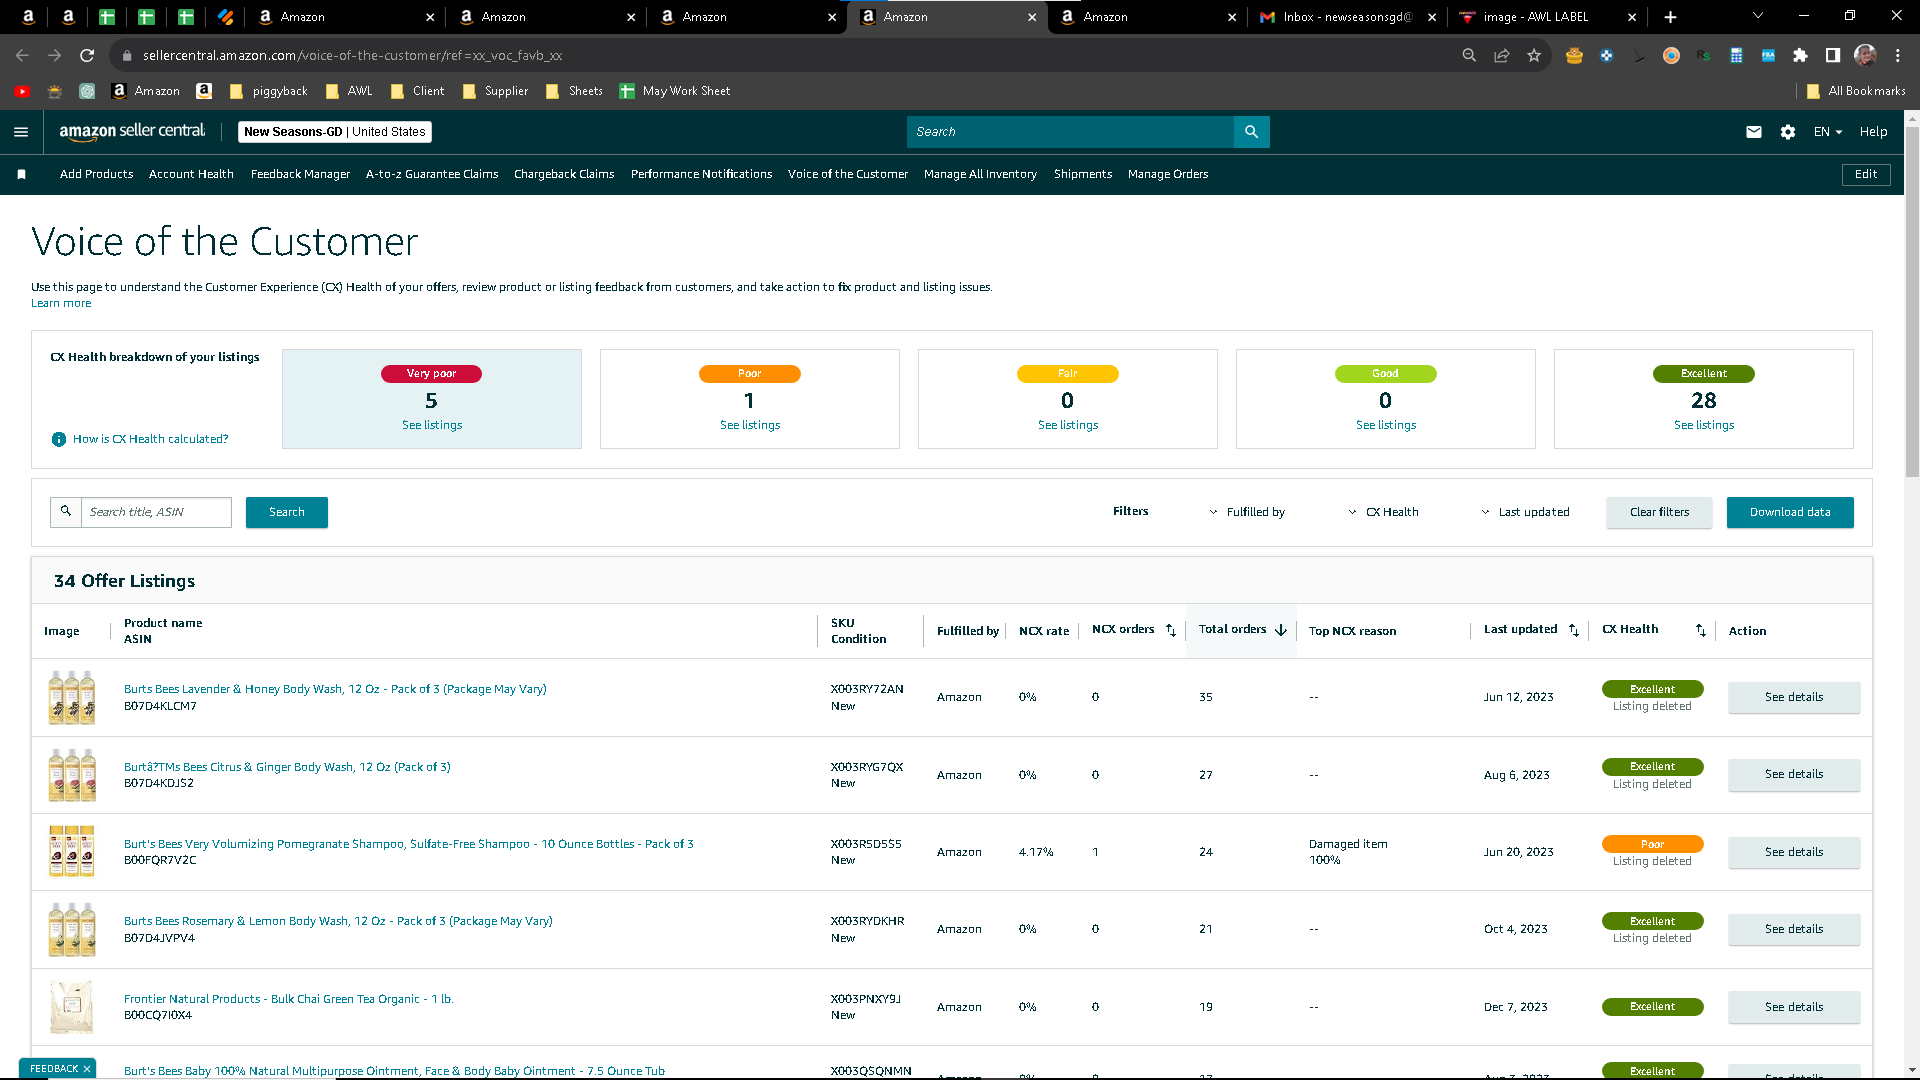Image resolution: width=1920 pixels, height=1080 pixels.
Task: Go to Account Health
Action: 191,175
